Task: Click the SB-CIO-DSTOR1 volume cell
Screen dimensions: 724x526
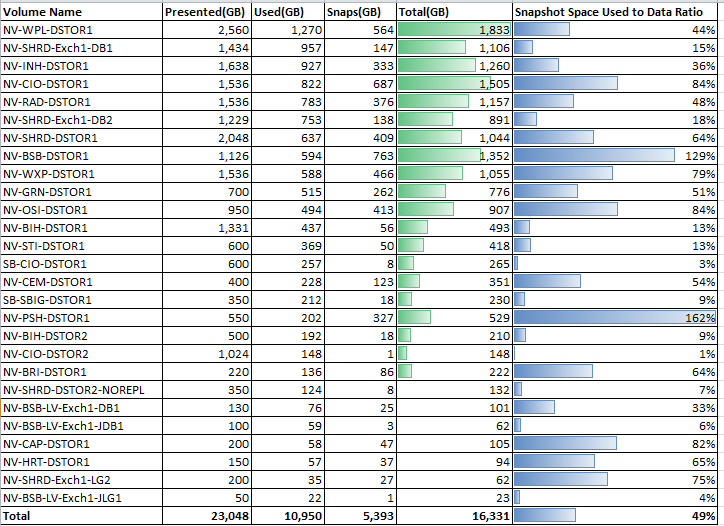Action: 82,264
